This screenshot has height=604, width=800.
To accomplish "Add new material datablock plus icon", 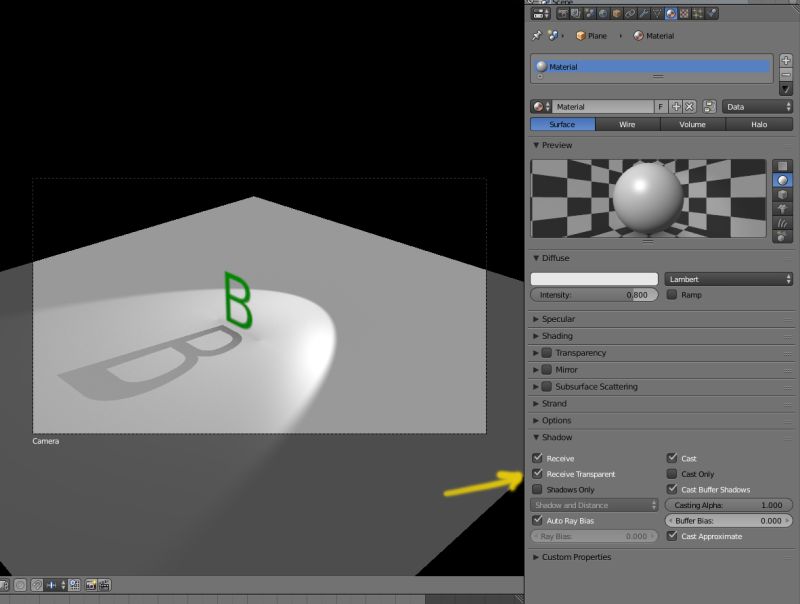I will (x=676, y=107).
